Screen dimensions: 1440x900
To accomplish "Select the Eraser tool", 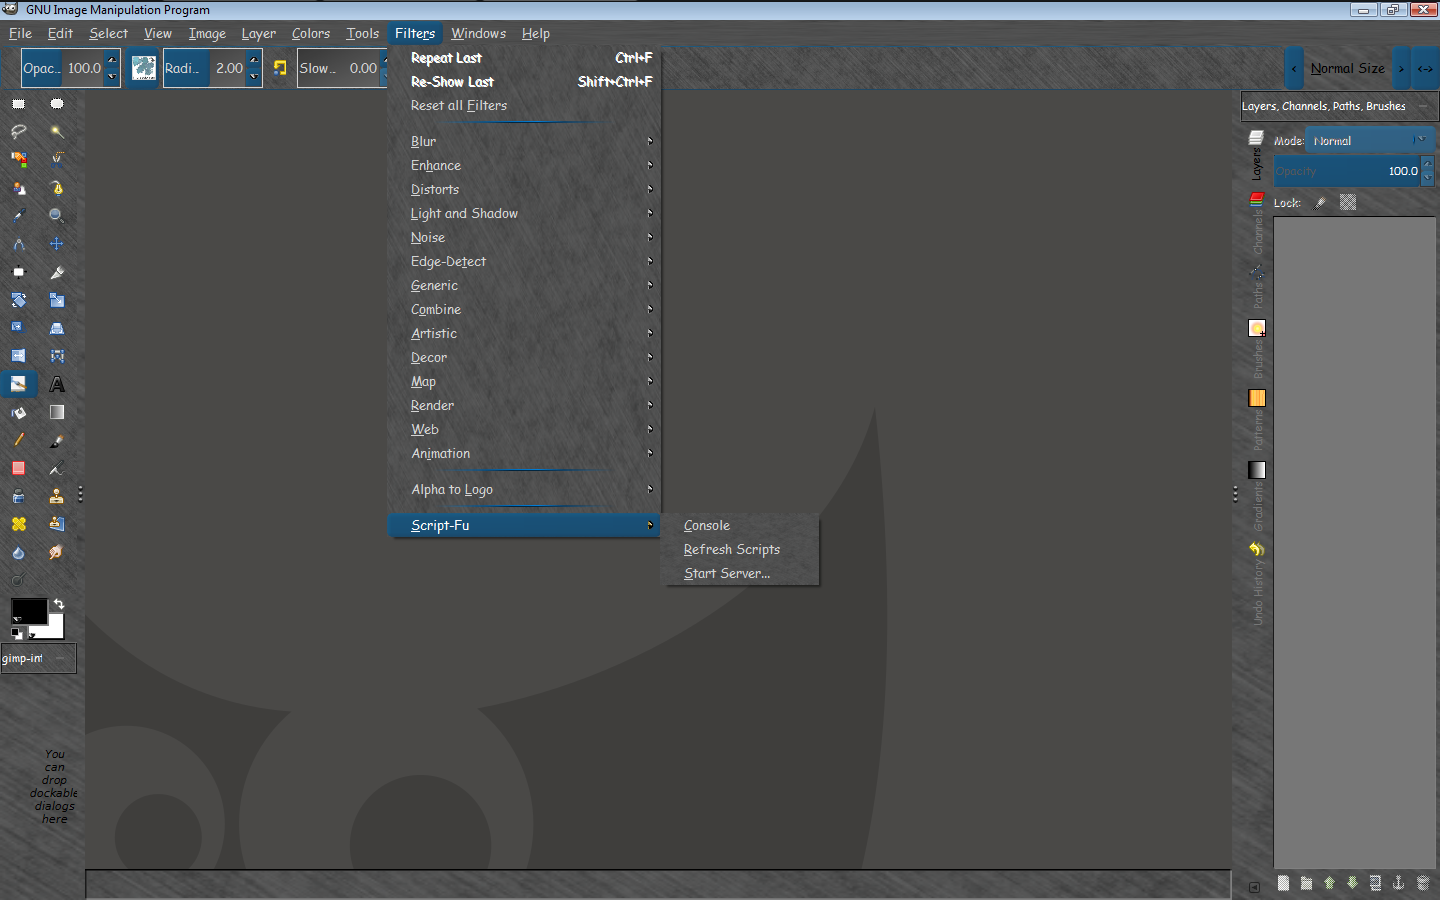I will pos(19,468).
